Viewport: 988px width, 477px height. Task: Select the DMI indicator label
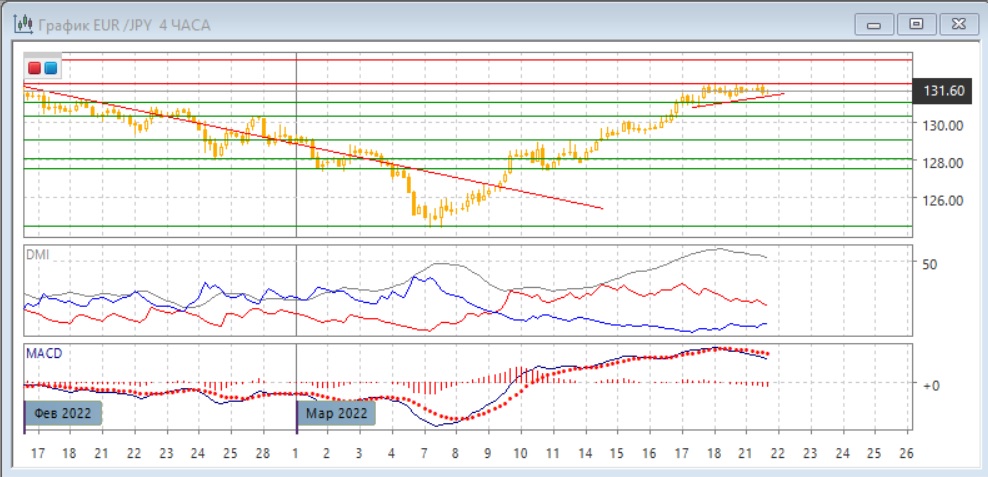pos(37,255)
